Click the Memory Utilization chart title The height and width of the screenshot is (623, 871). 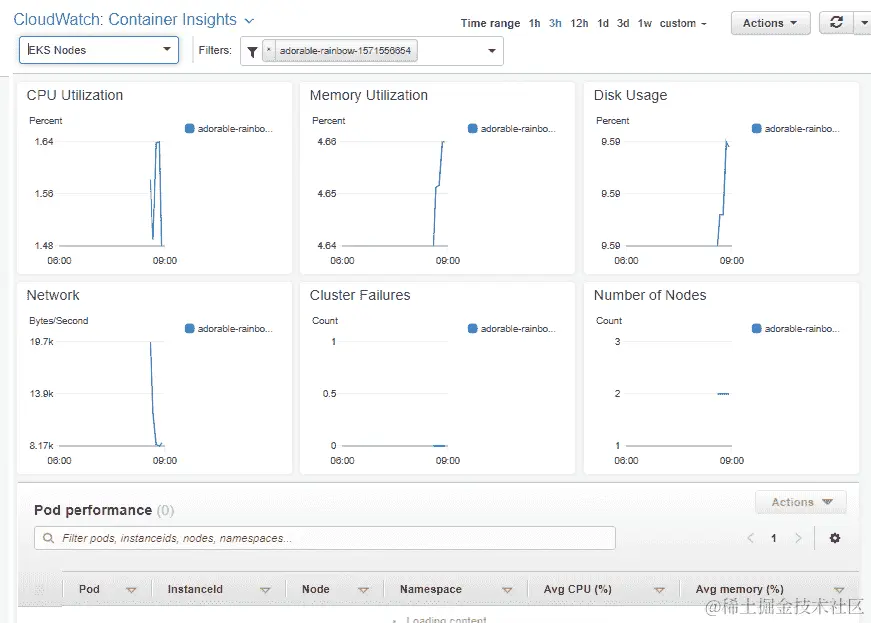[369, 96]
